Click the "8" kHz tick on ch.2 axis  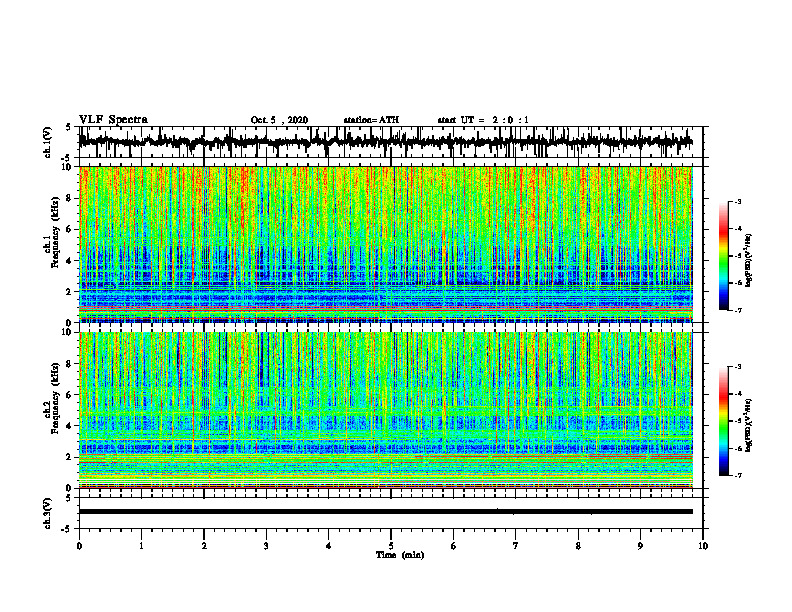click(x=70, y=364)
